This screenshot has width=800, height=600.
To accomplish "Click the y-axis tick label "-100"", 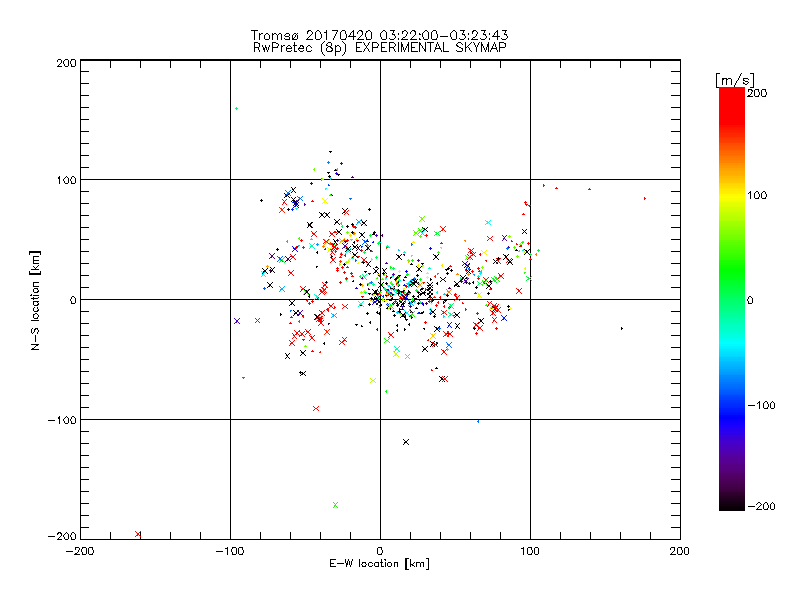I will (62, 420).
